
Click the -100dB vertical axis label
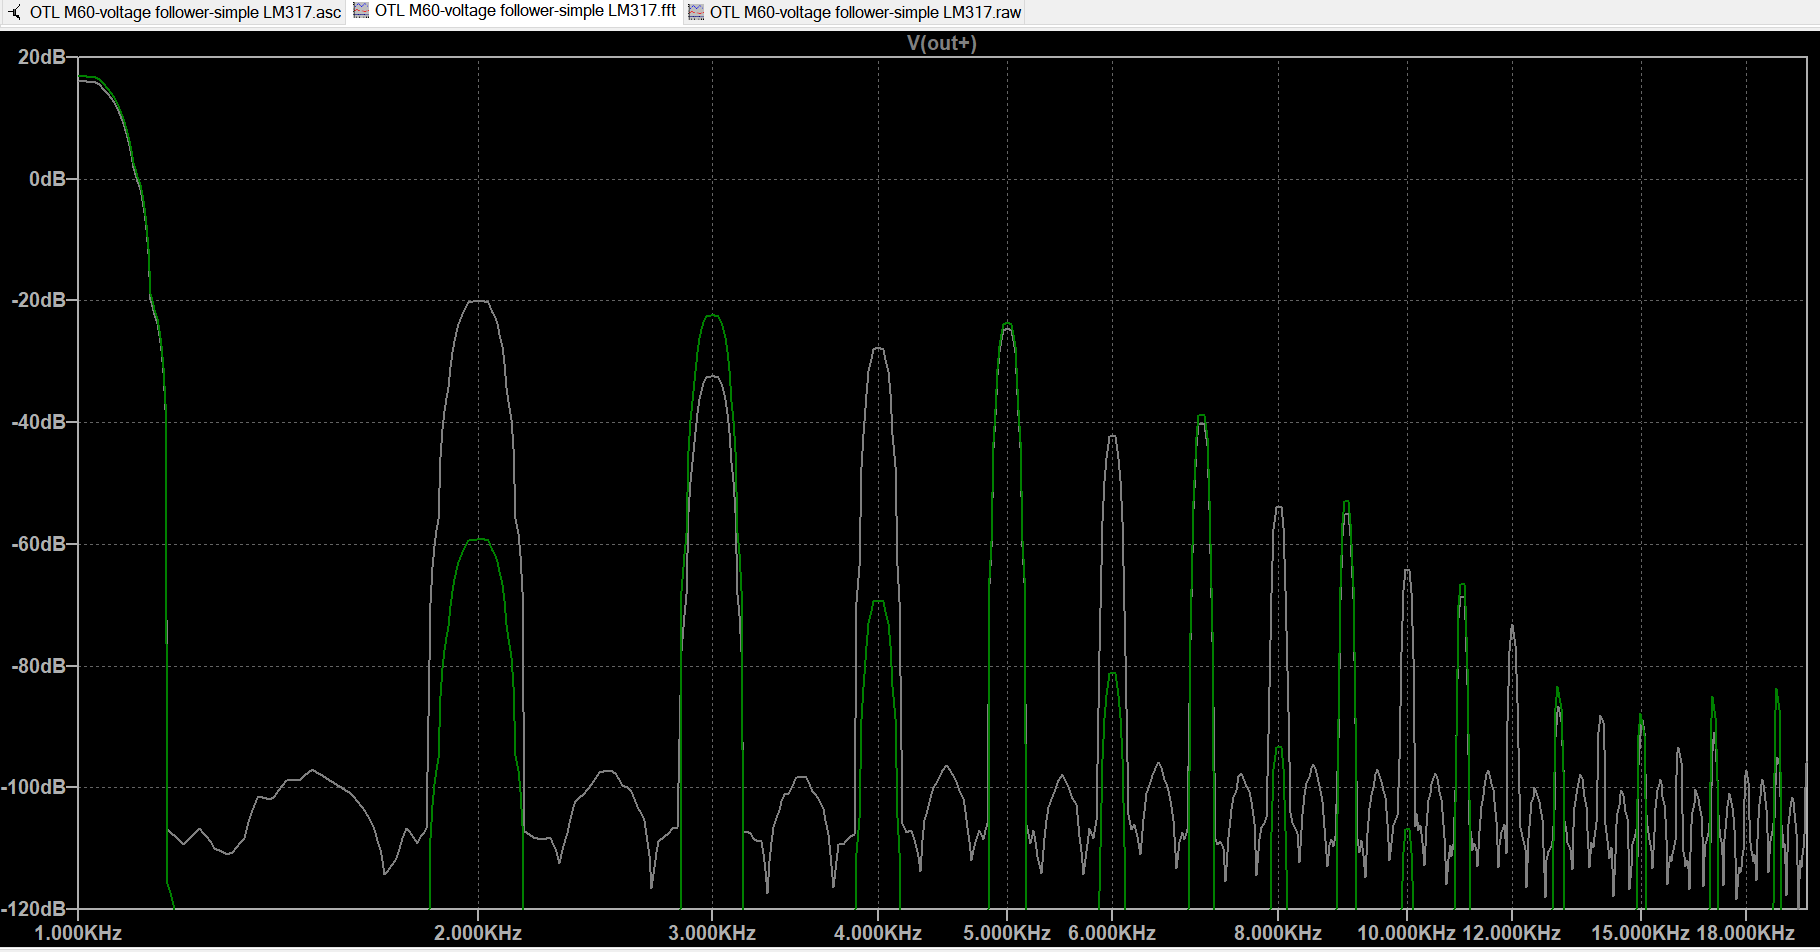[x=34, y=787]
